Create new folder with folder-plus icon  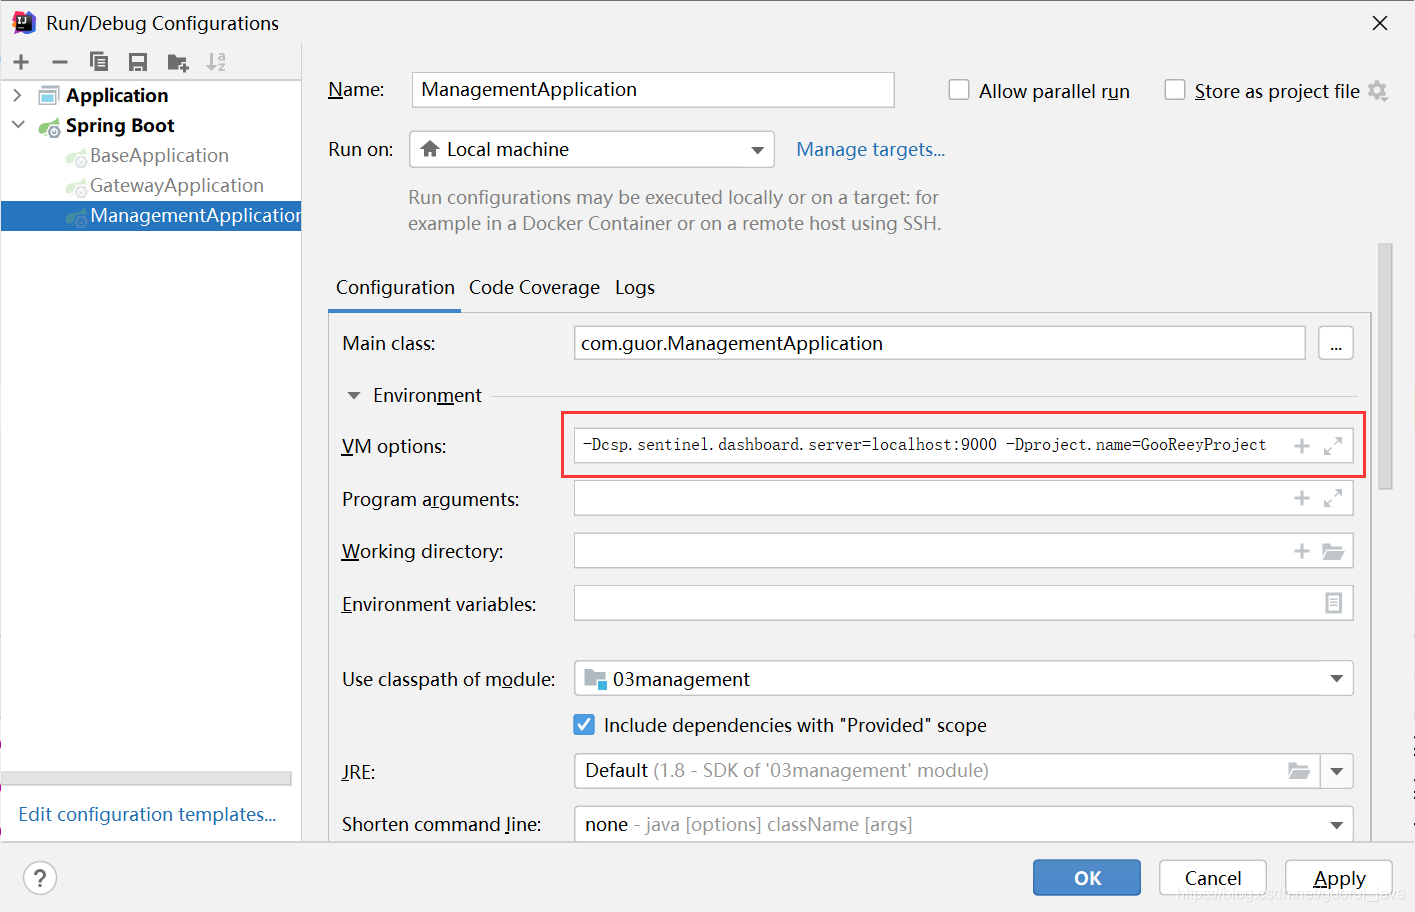pos(178,63)
